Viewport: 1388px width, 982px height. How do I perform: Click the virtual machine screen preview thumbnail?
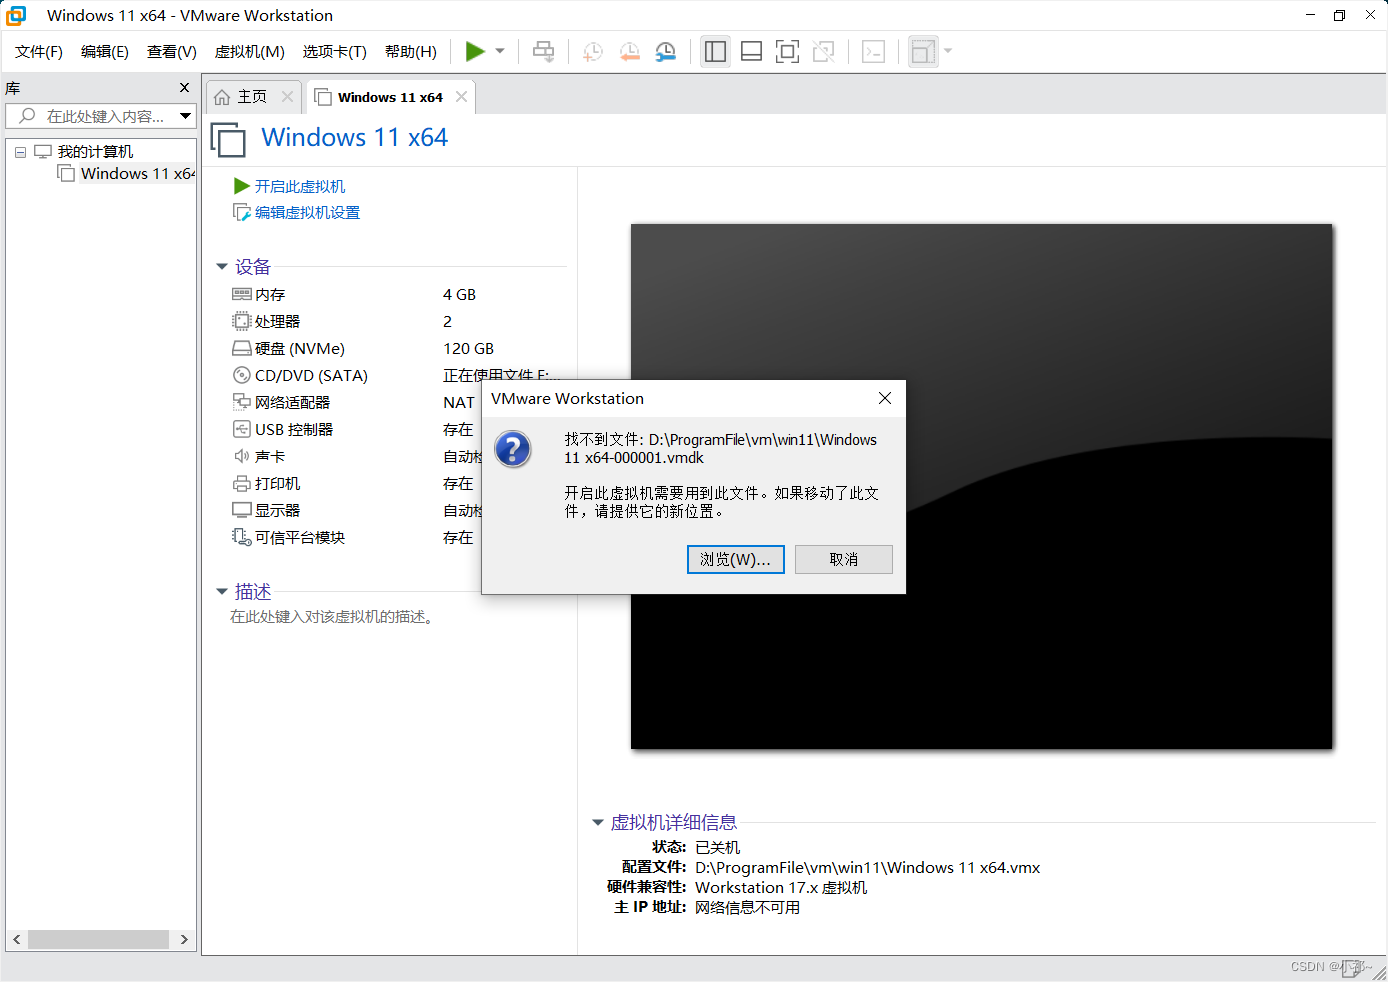click(981, 486)
